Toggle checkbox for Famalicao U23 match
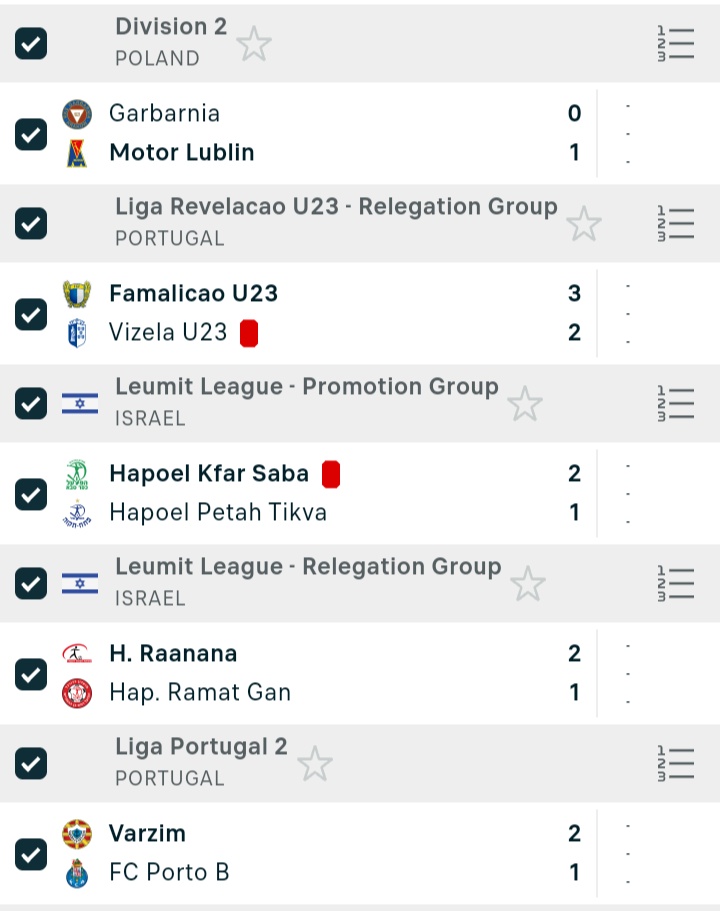 [x=31, y=314]
